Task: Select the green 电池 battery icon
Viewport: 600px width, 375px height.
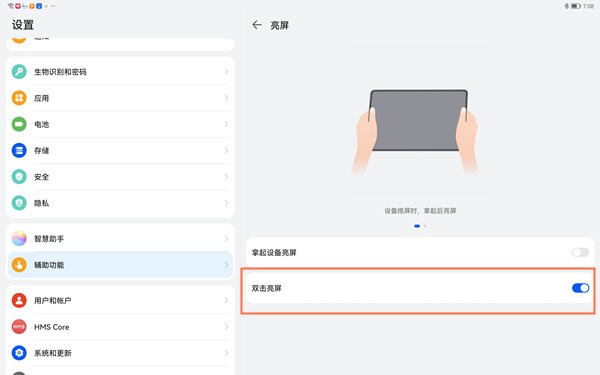Action: click(19, 124)
